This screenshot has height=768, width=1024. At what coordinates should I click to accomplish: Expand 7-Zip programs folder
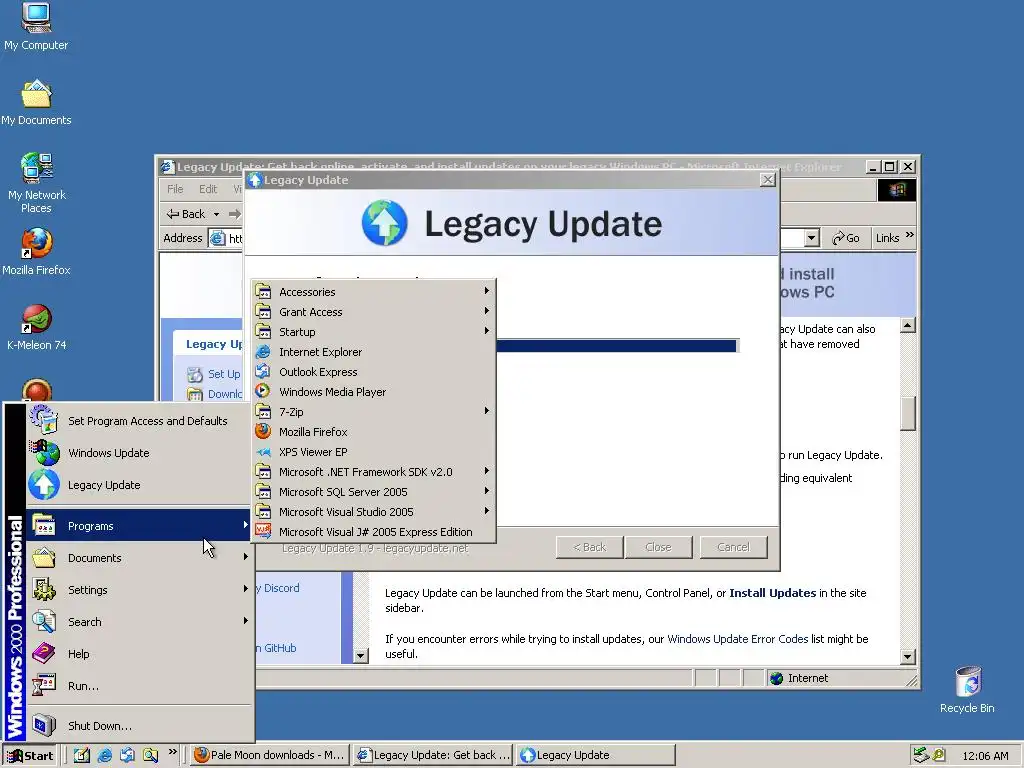[374, 412]
